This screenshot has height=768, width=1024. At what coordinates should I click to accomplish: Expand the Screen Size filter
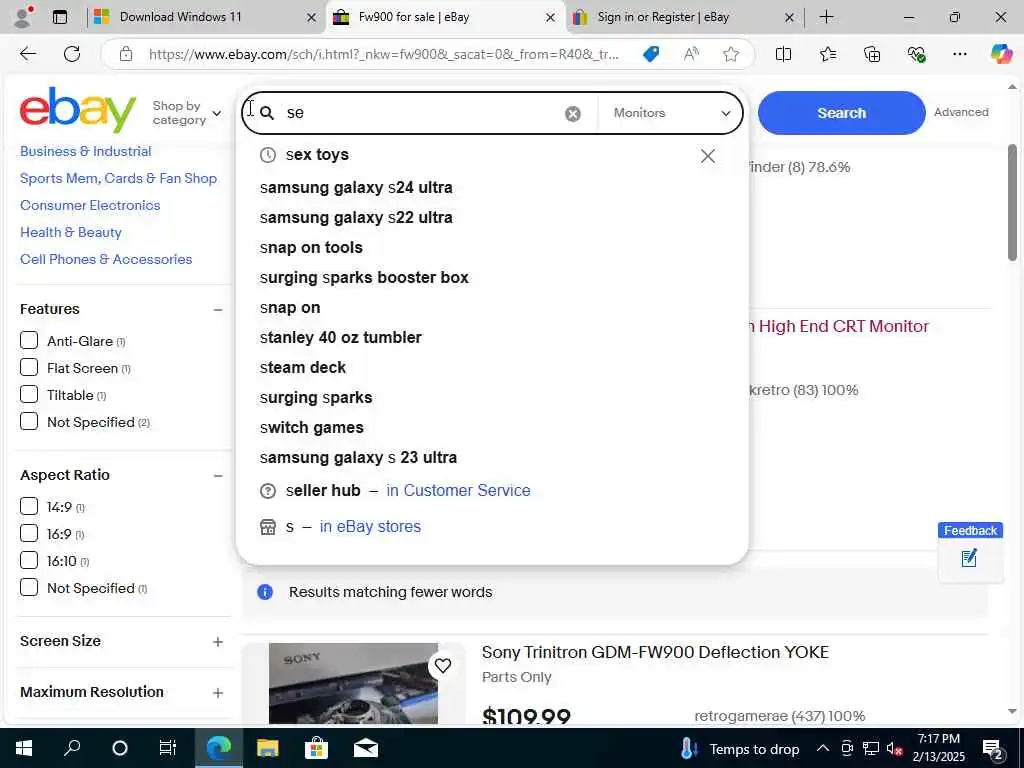click(218, 641)
